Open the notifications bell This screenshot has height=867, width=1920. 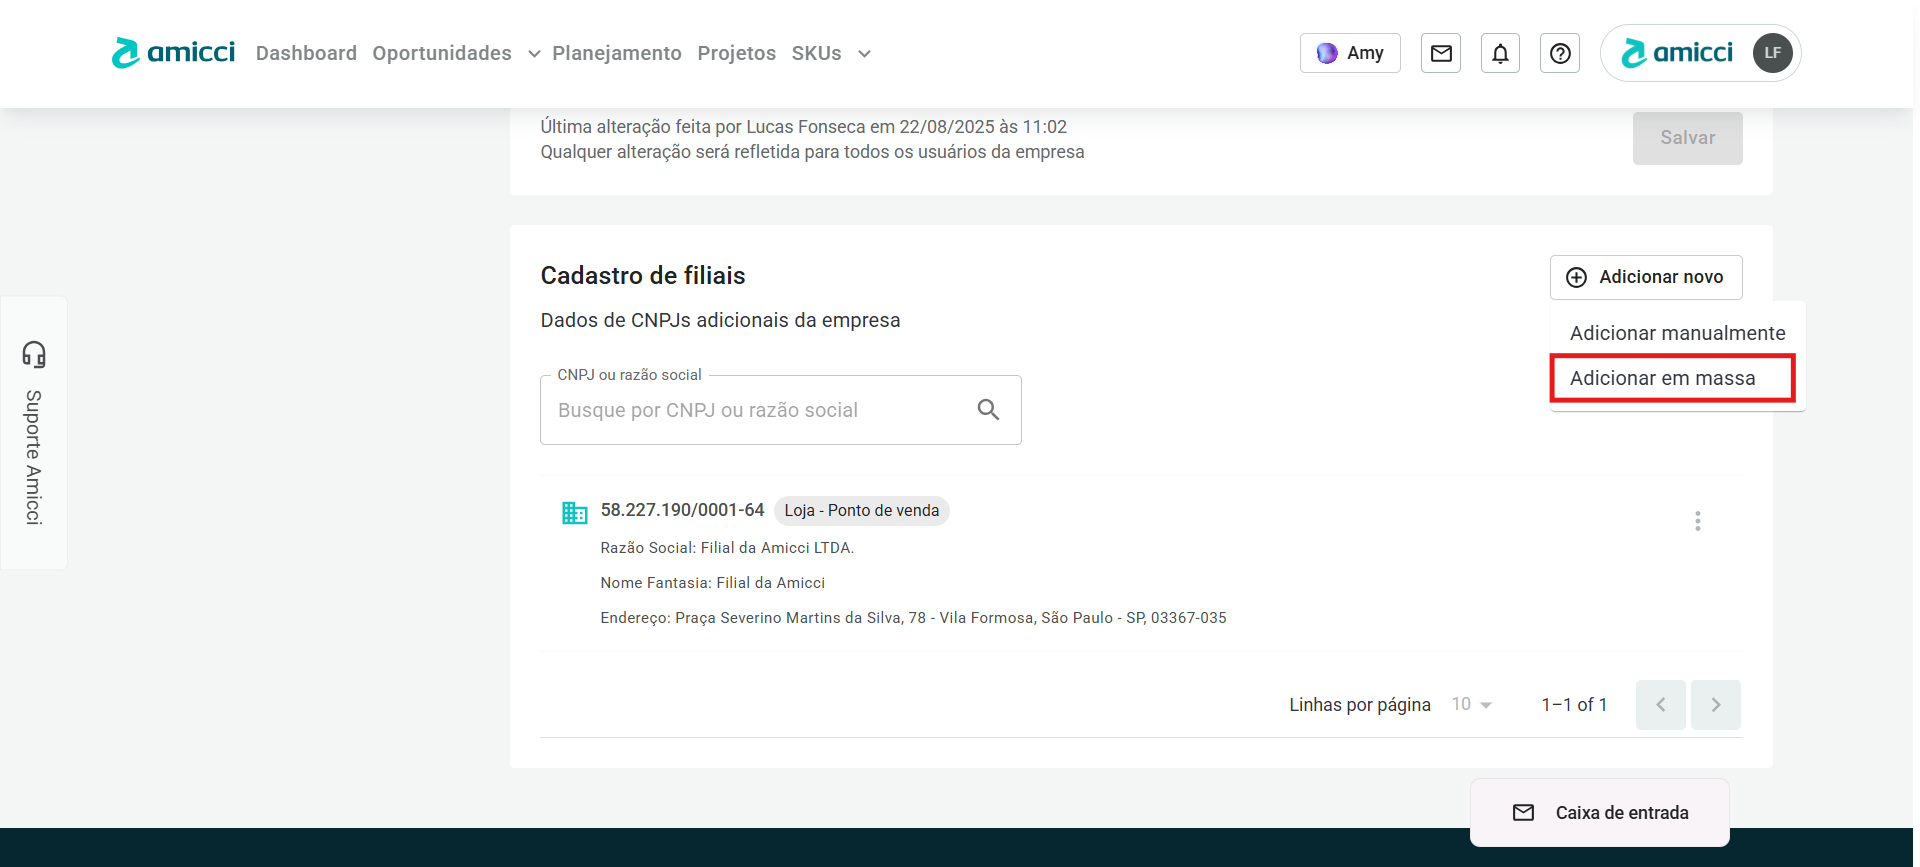click(1500, 54)
